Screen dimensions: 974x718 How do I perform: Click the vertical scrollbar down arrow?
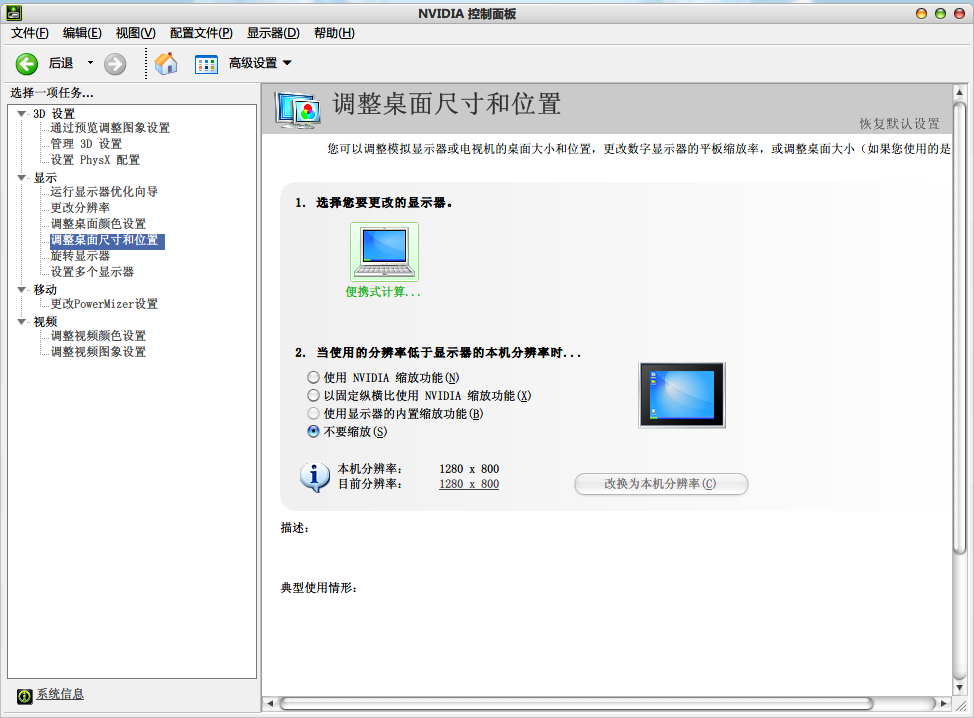959,688
